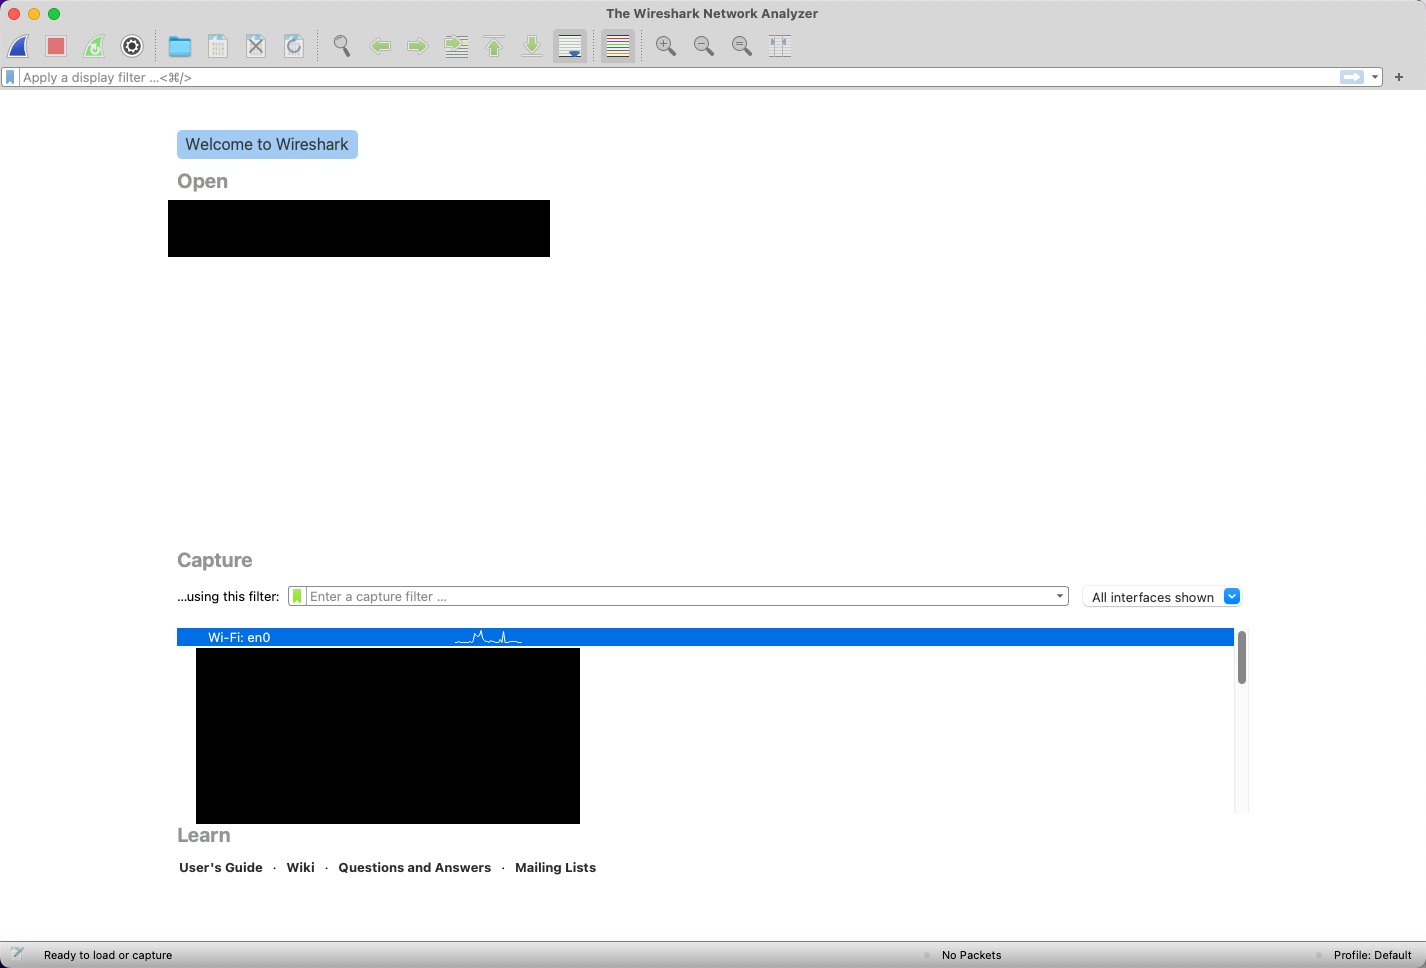Viewport: 1426px width, 968px height.
Task: Open display filter bookmark icon
Action: click(10, 77)
